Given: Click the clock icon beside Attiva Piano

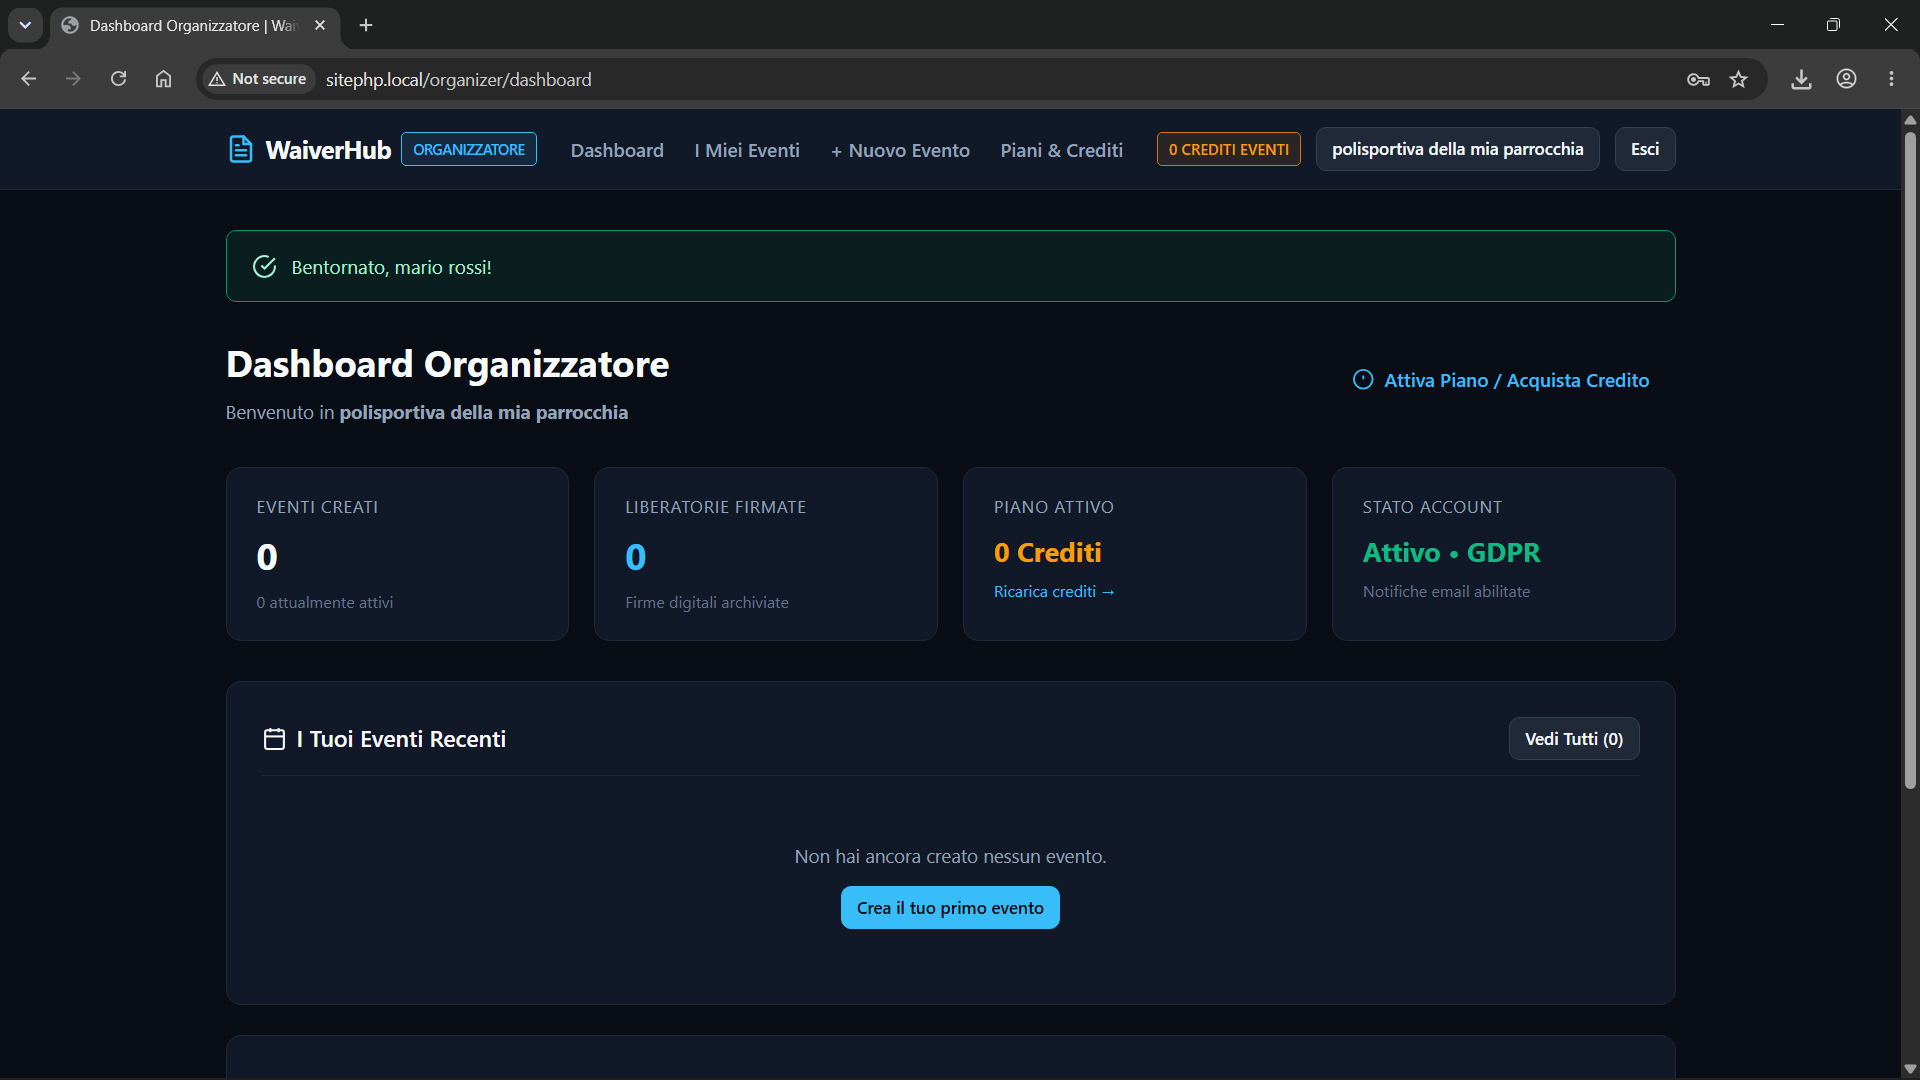Looking at the screenshot, I should click(1363, 380).
